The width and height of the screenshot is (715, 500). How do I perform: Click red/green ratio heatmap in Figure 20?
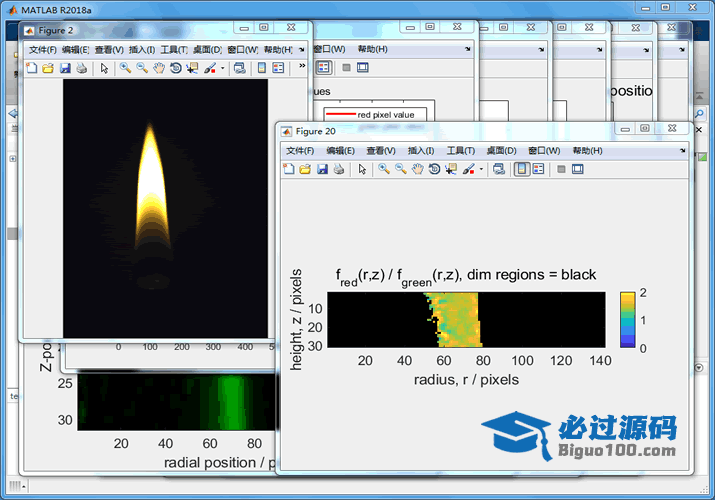coord(466,320)
